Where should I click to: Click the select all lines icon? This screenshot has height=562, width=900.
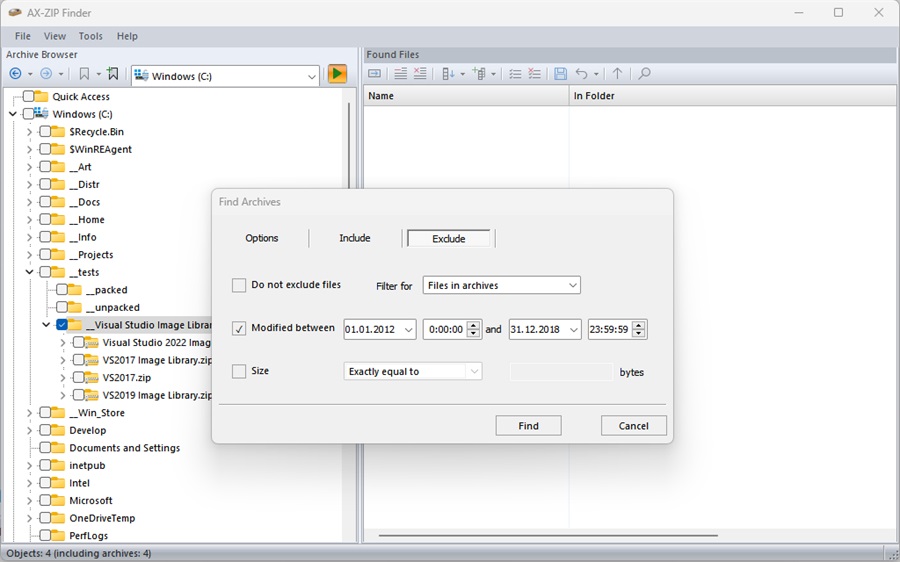pyautogui.click(x=401, y=73)
